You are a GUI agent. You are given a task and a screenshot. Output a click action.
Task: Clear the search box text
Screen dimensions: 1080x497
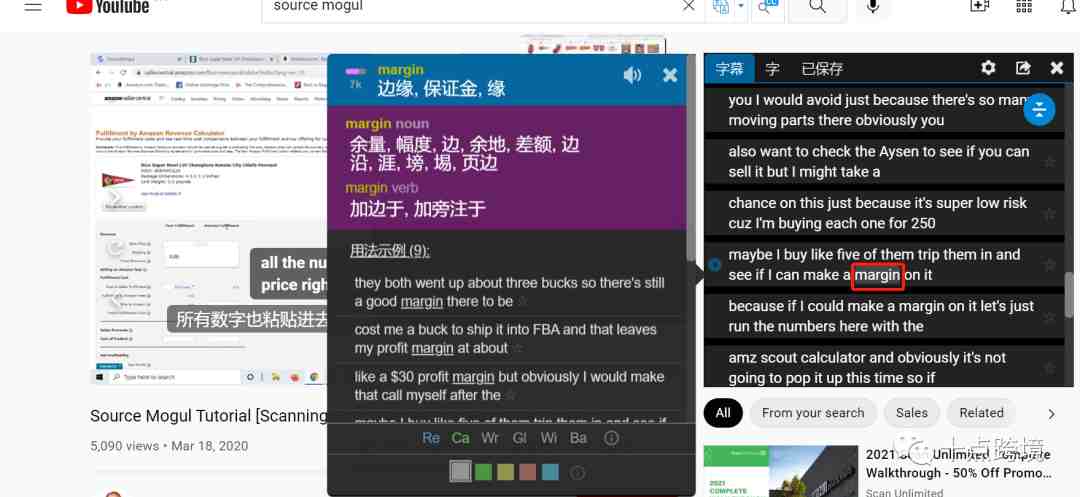coord(688,6)
